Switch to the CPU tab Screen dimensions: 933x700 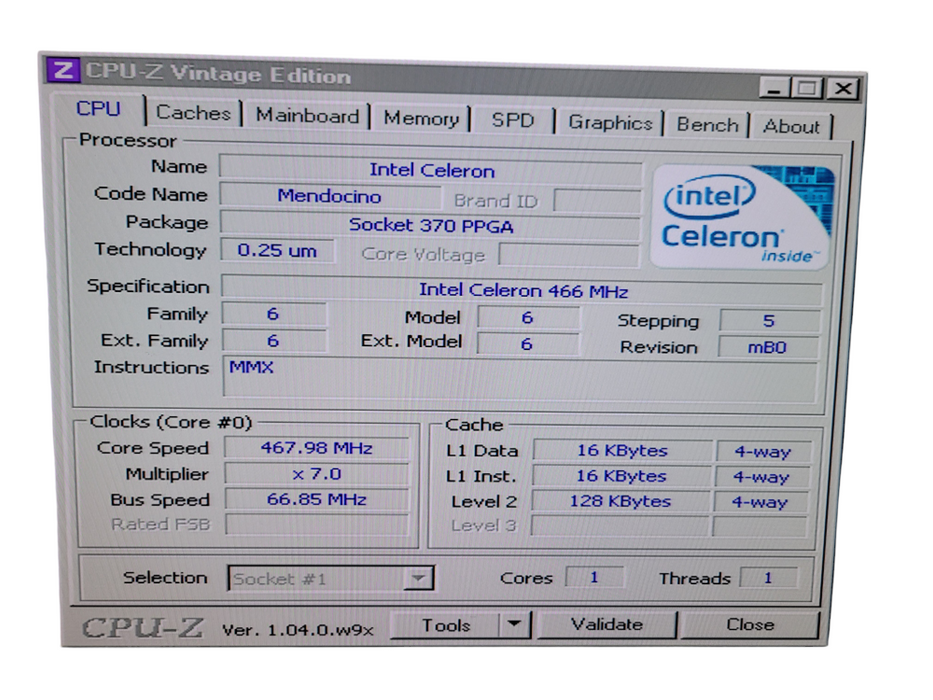[x=98, y=109]
